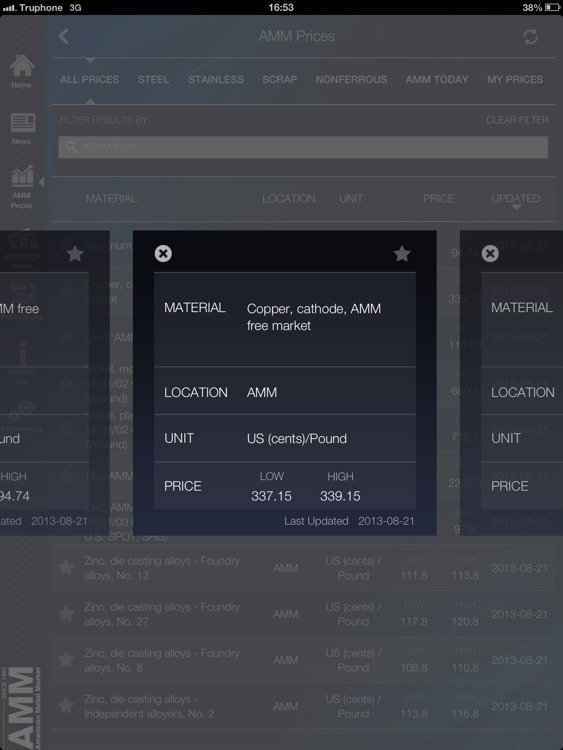Close the right-hand detail card
This screenshot has width=563, height=750.
click(490, 254)
